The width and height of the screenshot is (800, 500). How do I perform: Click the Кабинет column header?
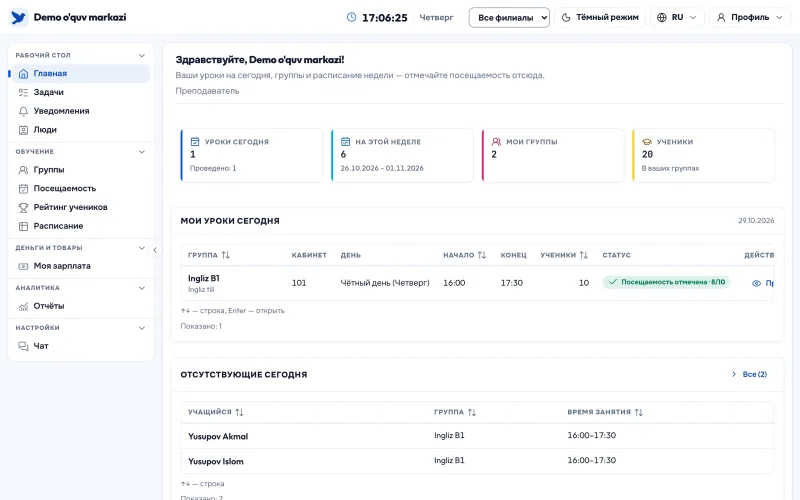point(309,255)
